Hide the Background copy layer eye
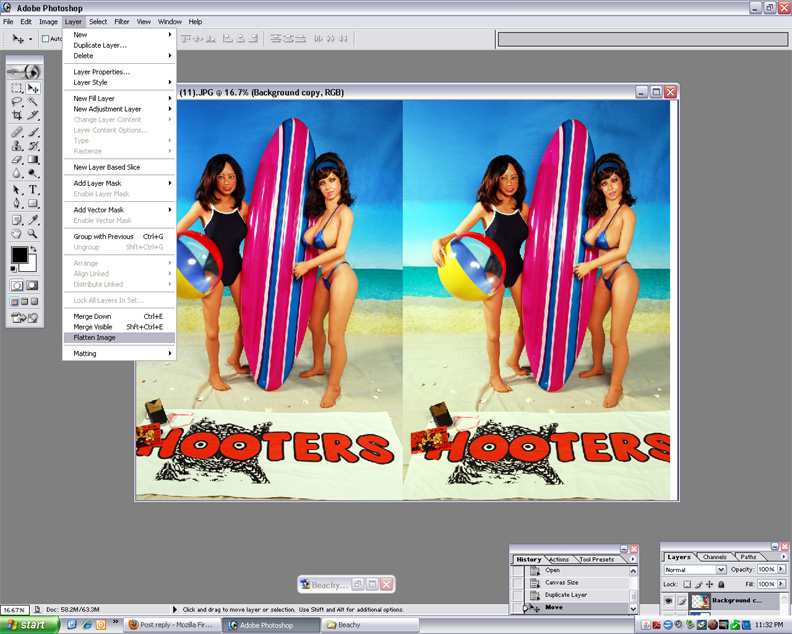 click(668, 601)
